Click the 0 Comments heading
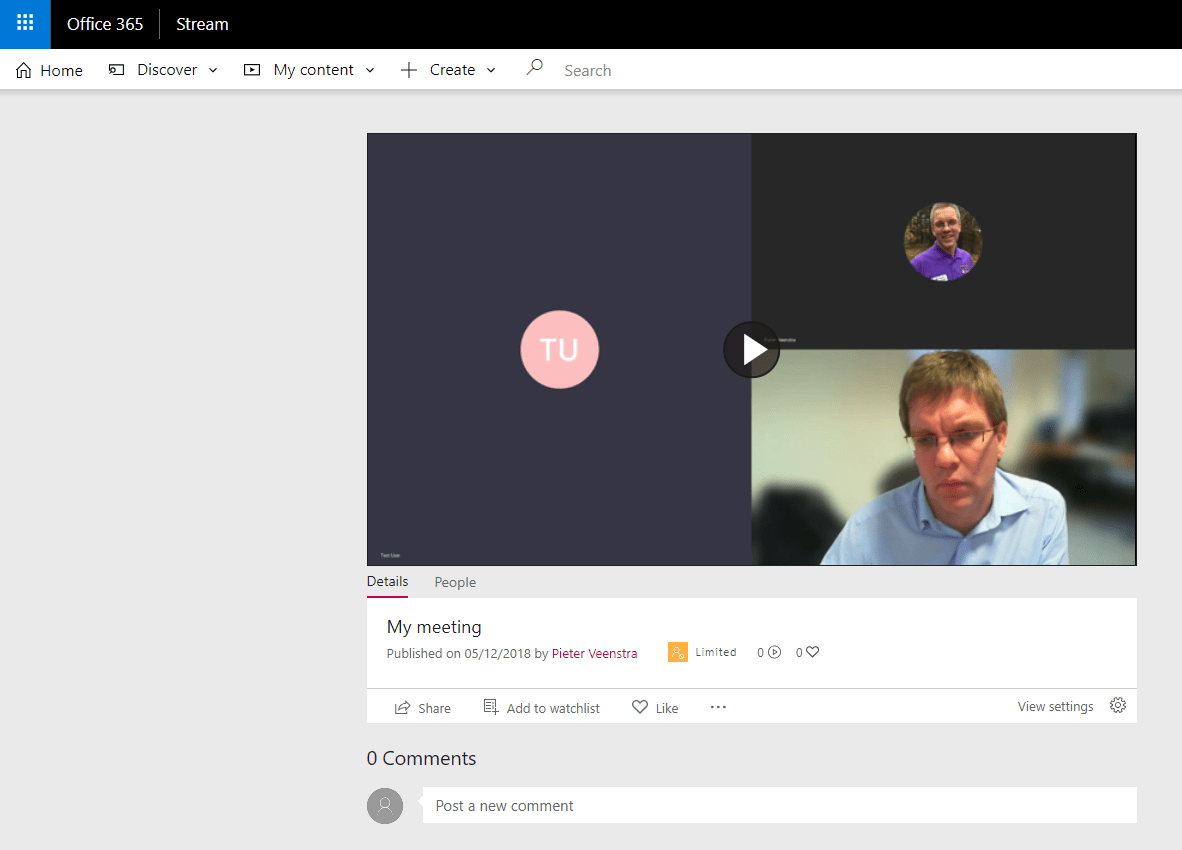 point(421,758)
